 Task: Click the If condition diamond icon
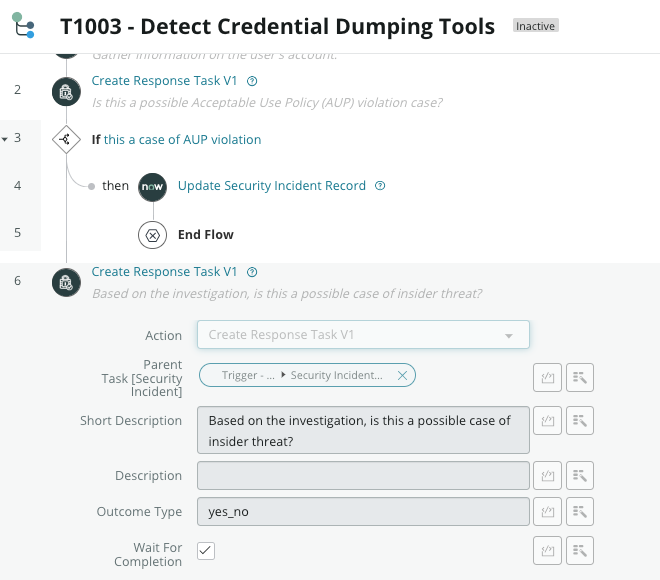[66, 139]
